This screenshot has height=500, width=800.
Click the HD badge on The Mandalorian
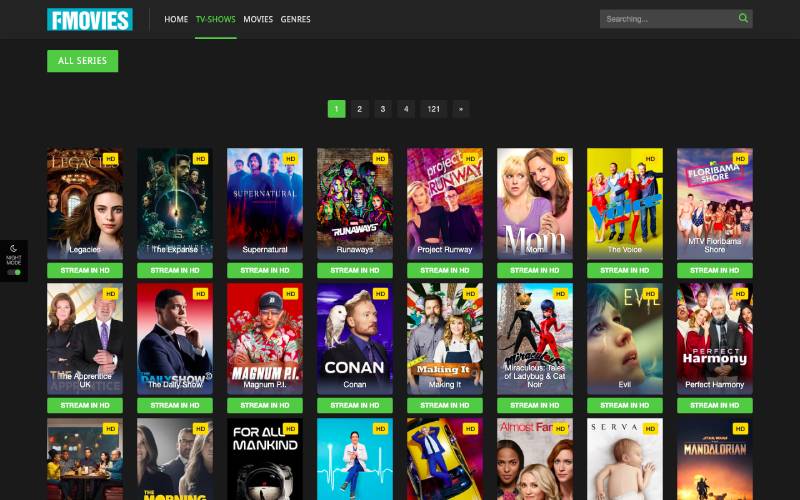(x=740, y=429)
